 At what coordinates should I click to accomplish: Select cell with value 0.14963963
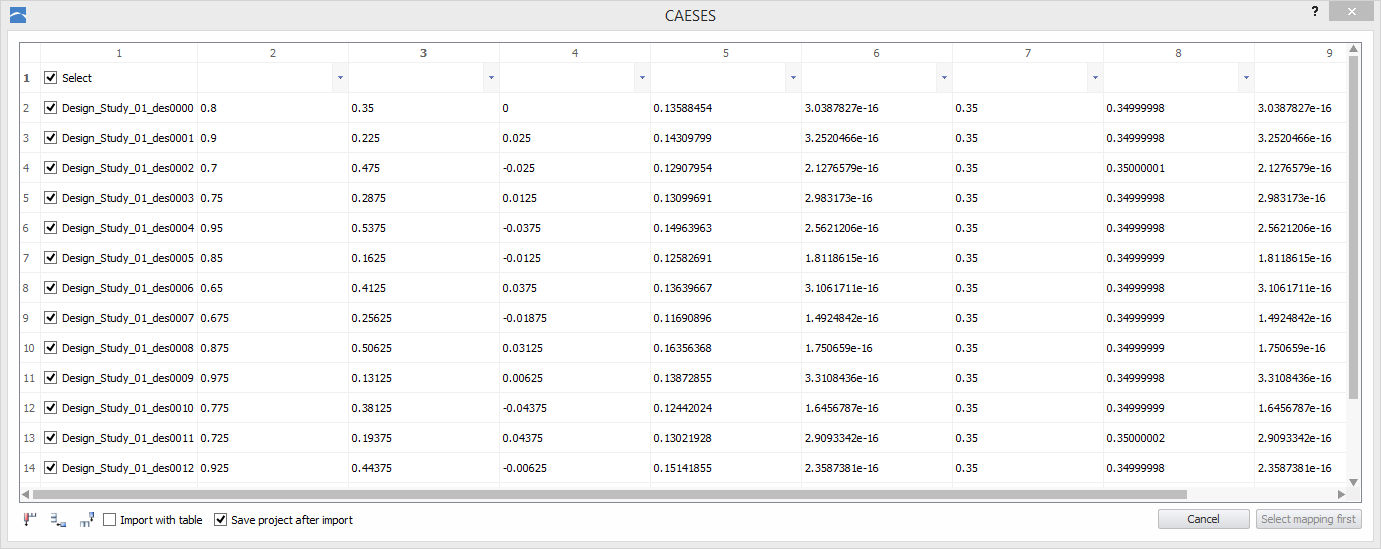tap(726, 228)
